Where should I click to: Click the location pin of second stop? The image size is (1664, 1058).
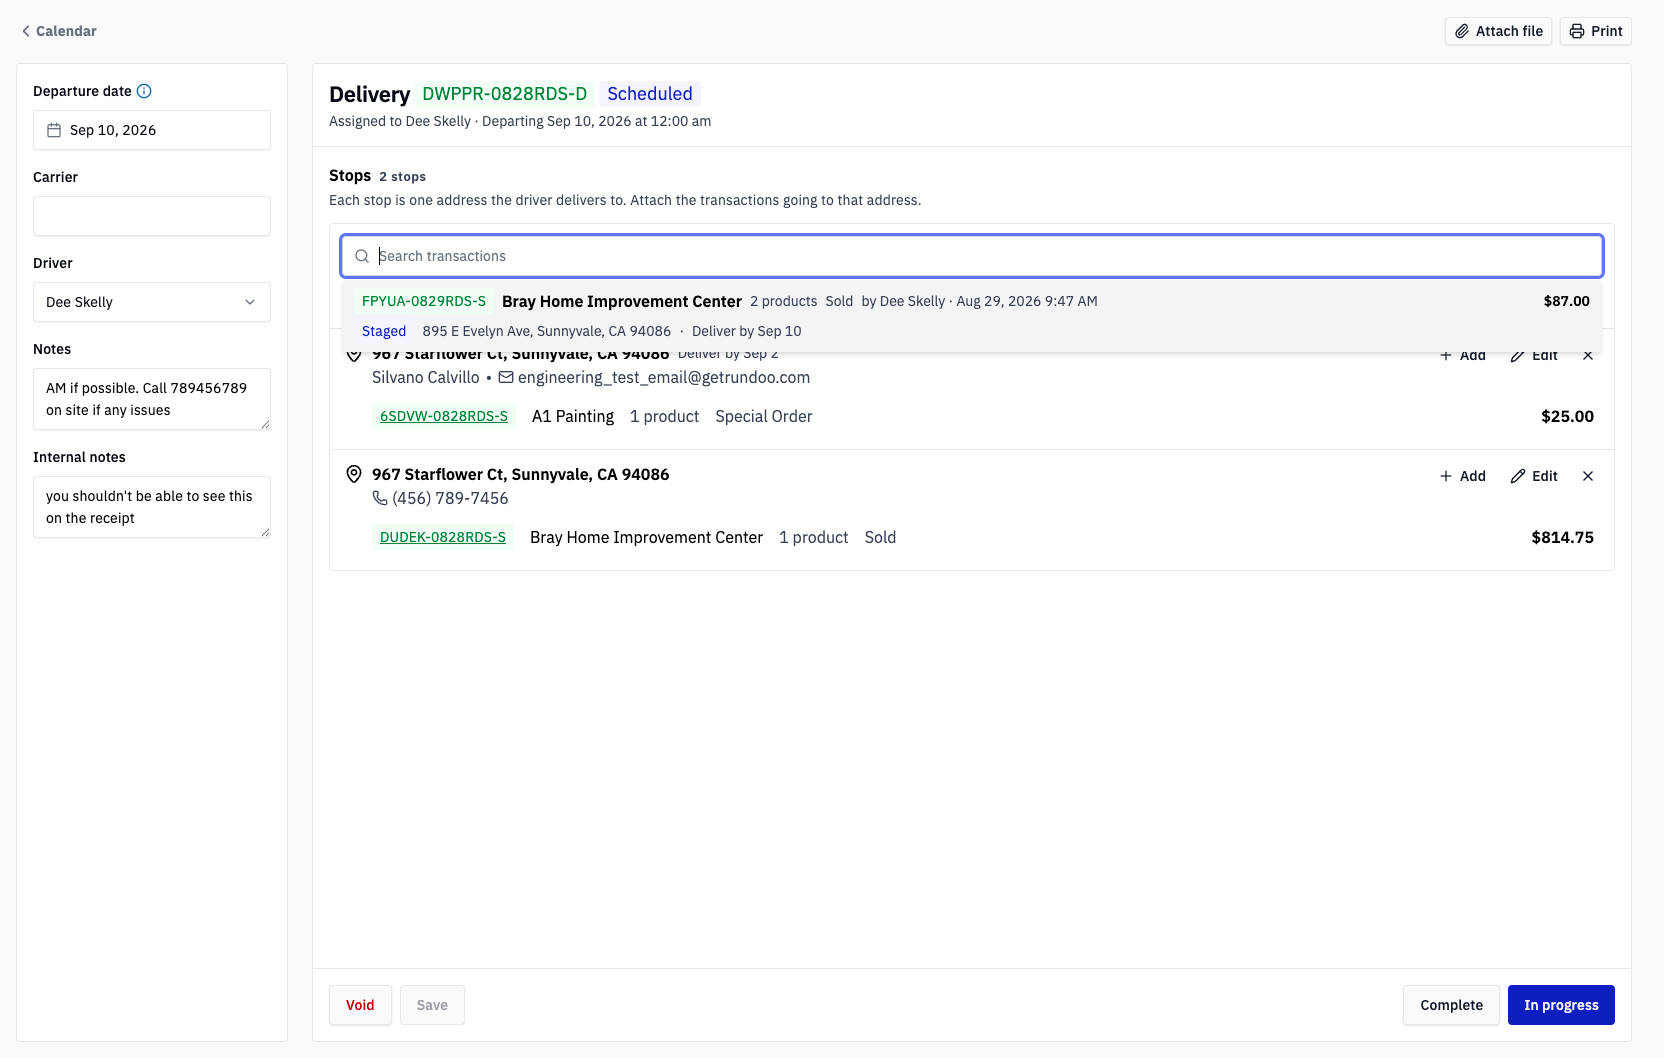point(354,474)
